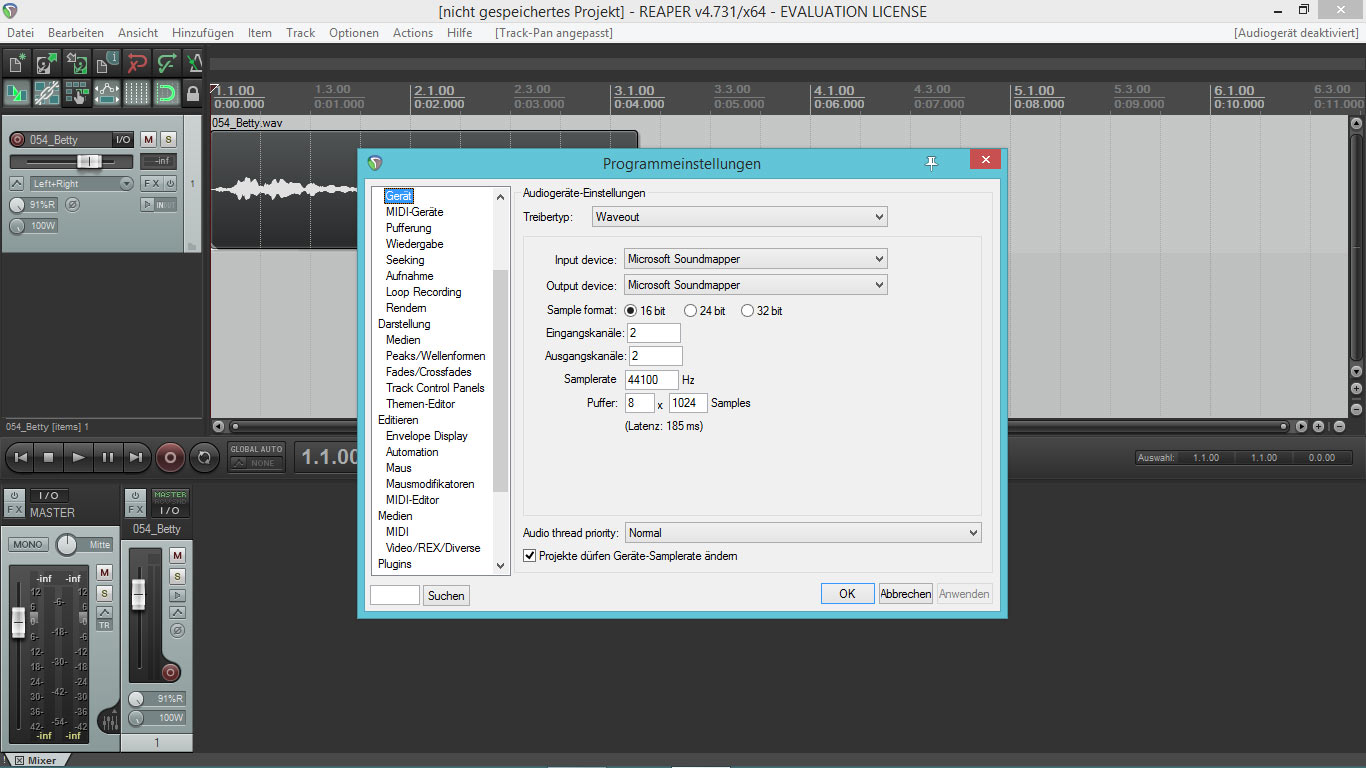Pin the Programmeinstellungen dialog
The height and width of the screenshot is (768, 1366).
(931, 163)
